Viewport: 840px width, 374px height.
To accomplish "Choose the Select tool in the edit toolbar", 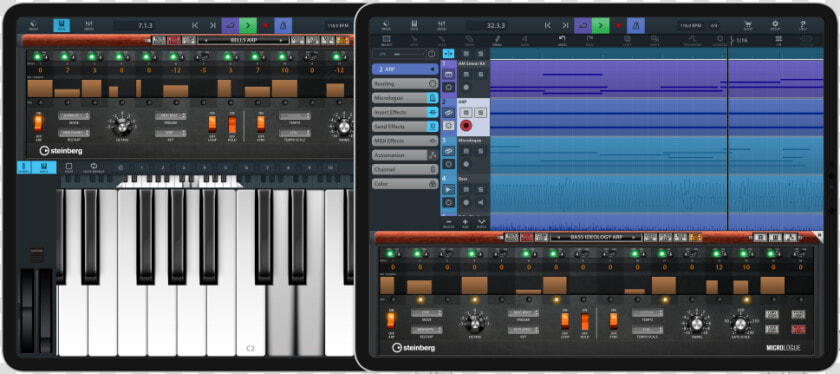I will [387, 40].
